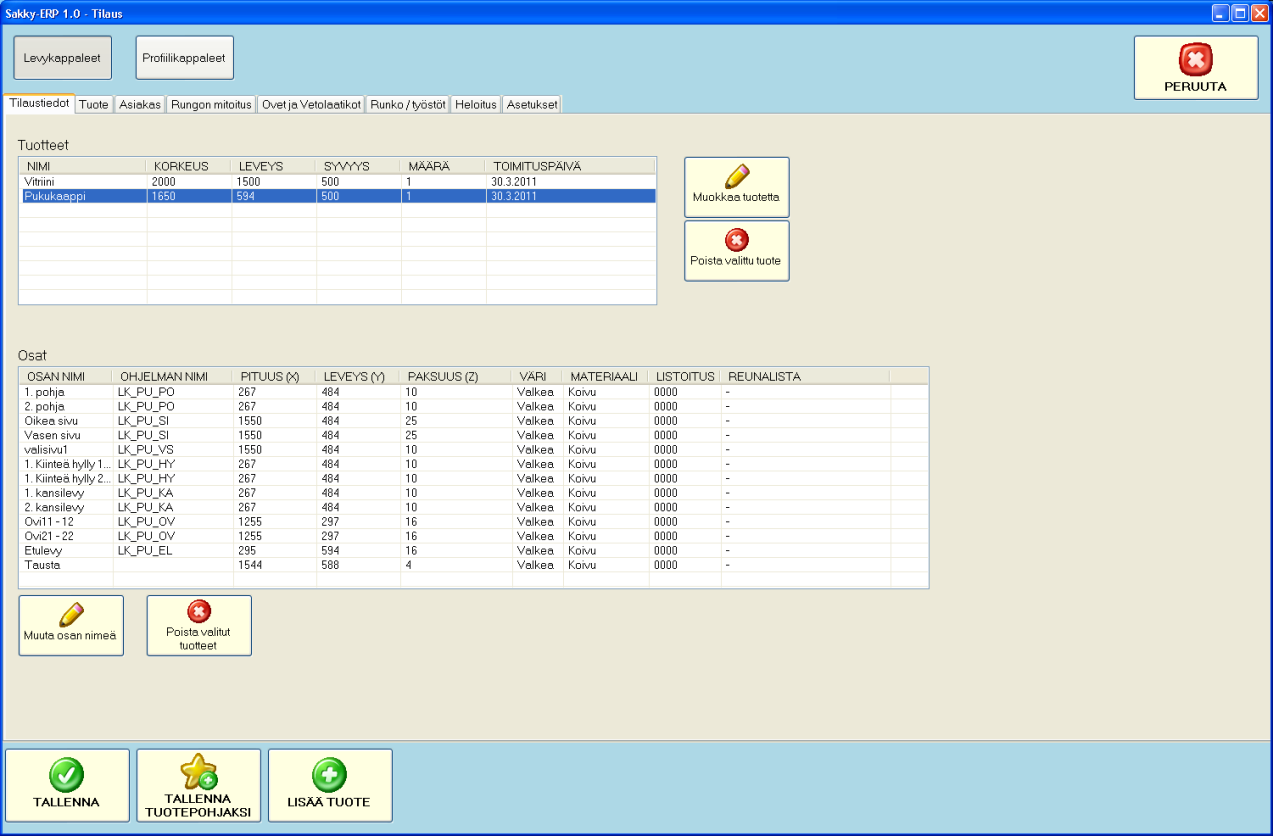This screenshot has width=1273, height=836.
Task: Open the Rungon mitoitus tab
Action: tap(212, 104)
